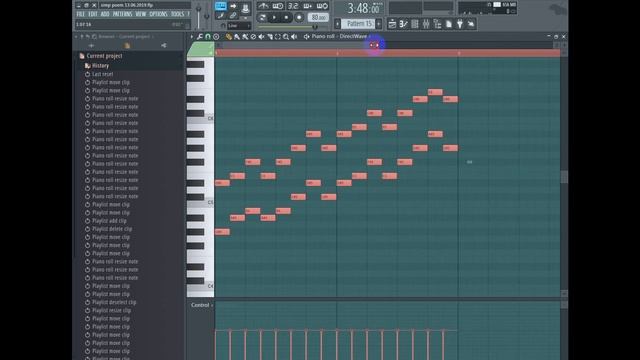
Task: Add a new pattern with plus button
Action: tap(379, 24)
